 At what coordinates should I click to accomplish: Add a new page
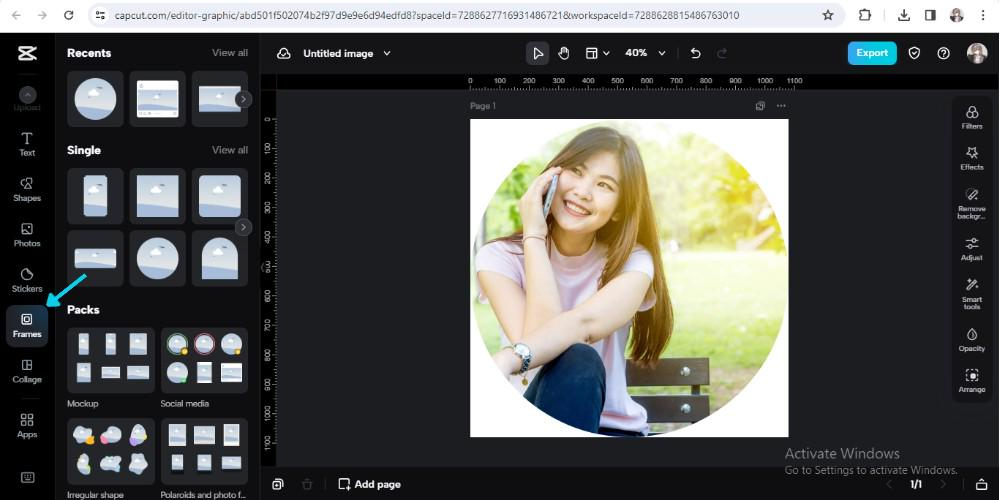click(x=369, y=484)
